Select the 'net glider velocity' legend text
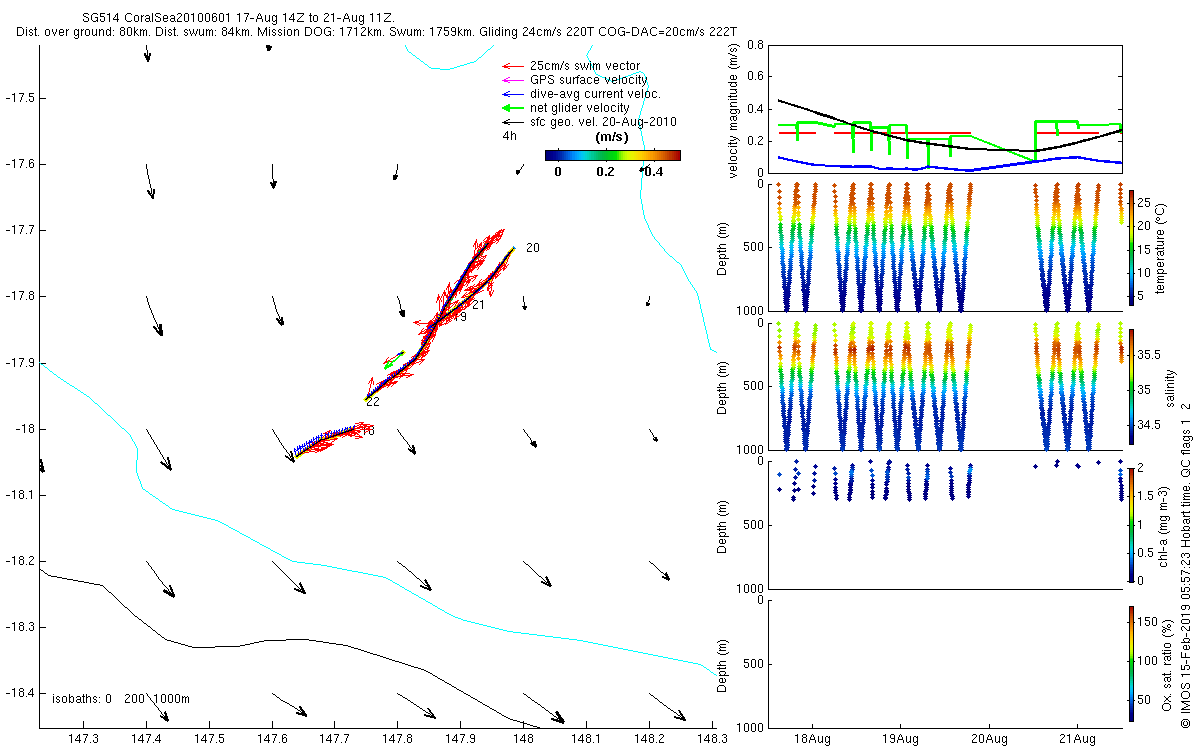The image size is (1200, 750). click(x=580, y=108)
